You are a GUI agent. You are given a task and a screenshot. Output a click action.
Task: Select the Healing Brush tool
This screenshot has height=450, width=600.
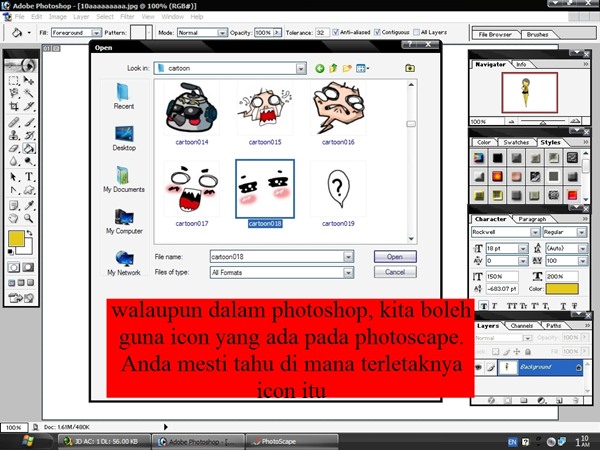click(x=14, y=122)
